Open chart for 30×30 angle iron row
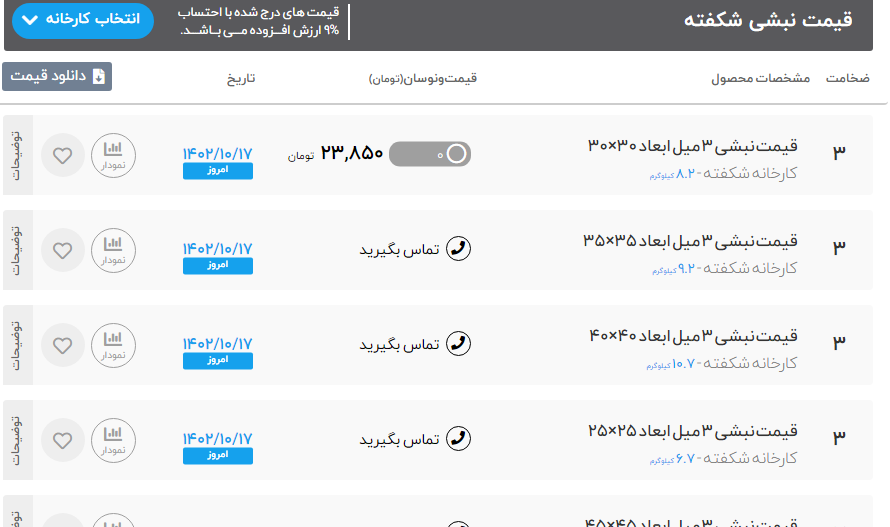This screenshot has height=527, width=890. (113, 155)
